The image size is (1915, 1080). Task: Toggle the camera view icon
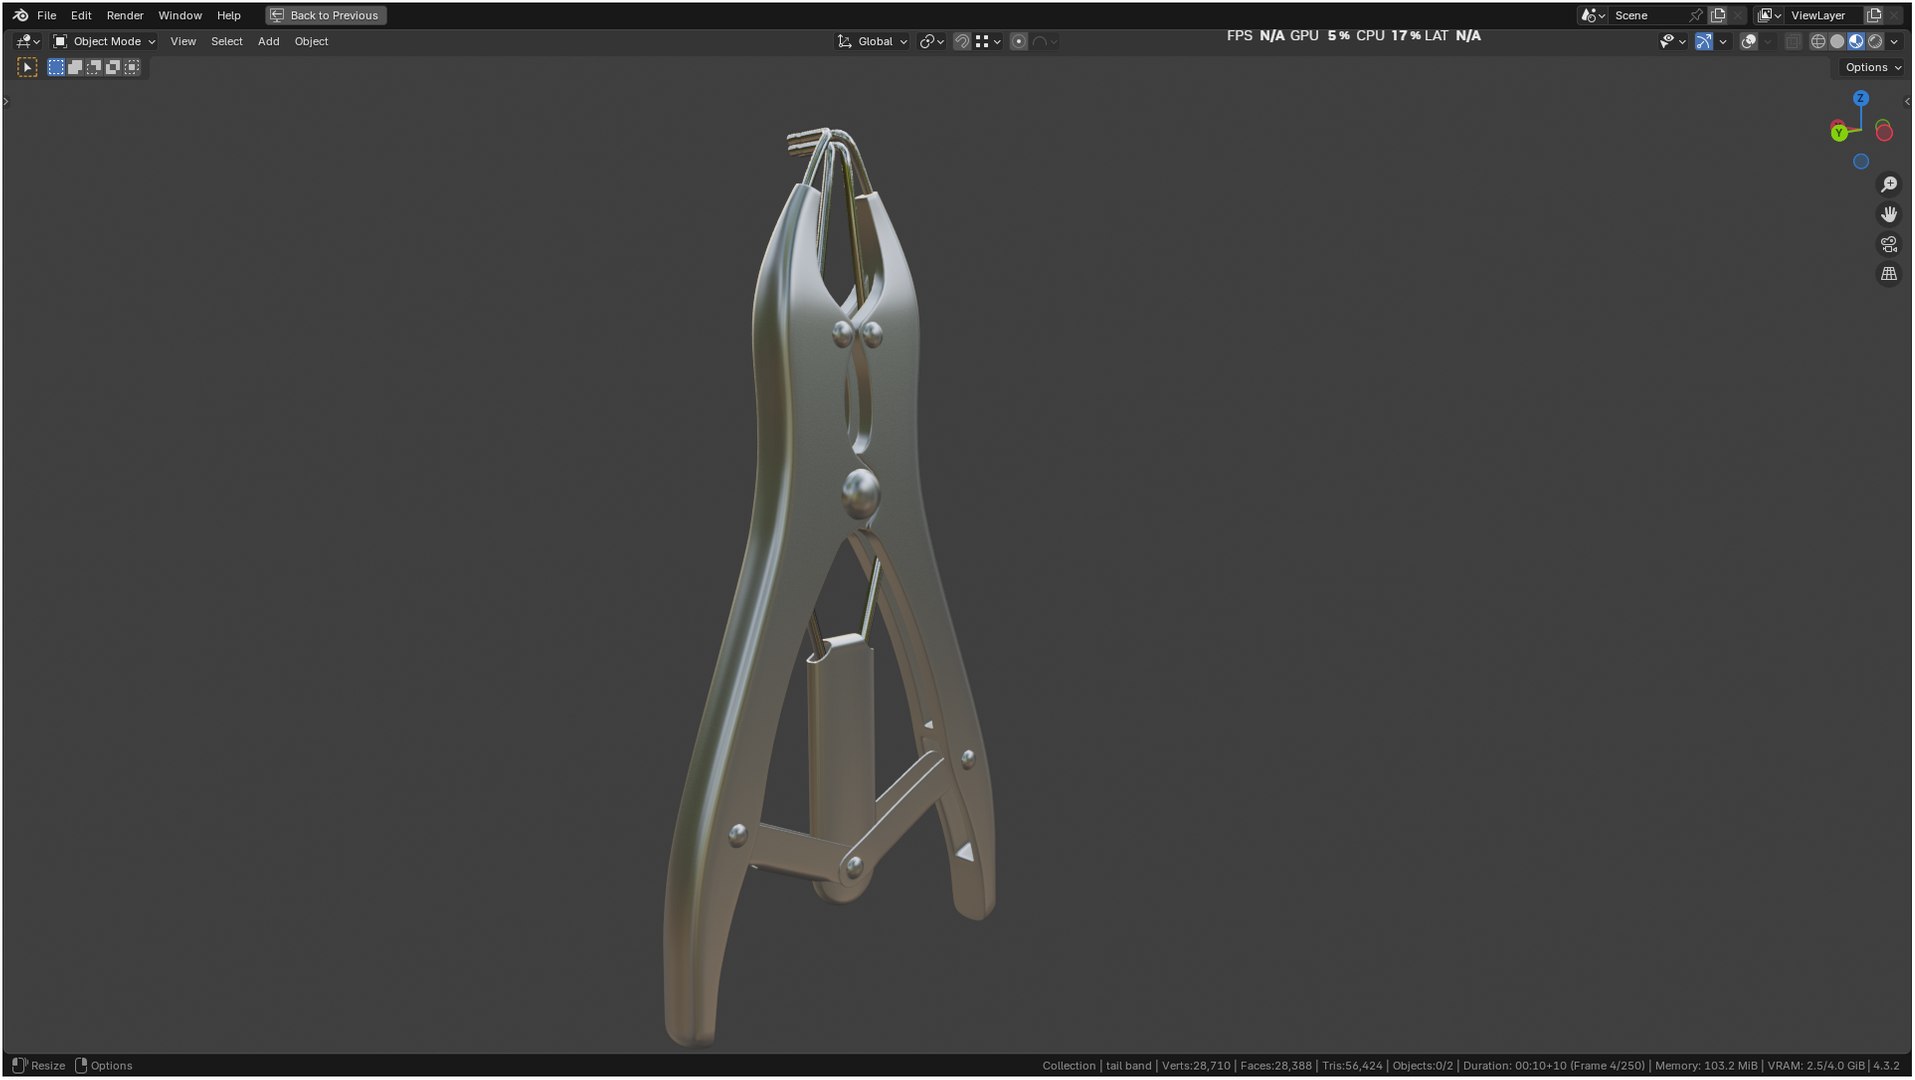(x=1889, y=244)
